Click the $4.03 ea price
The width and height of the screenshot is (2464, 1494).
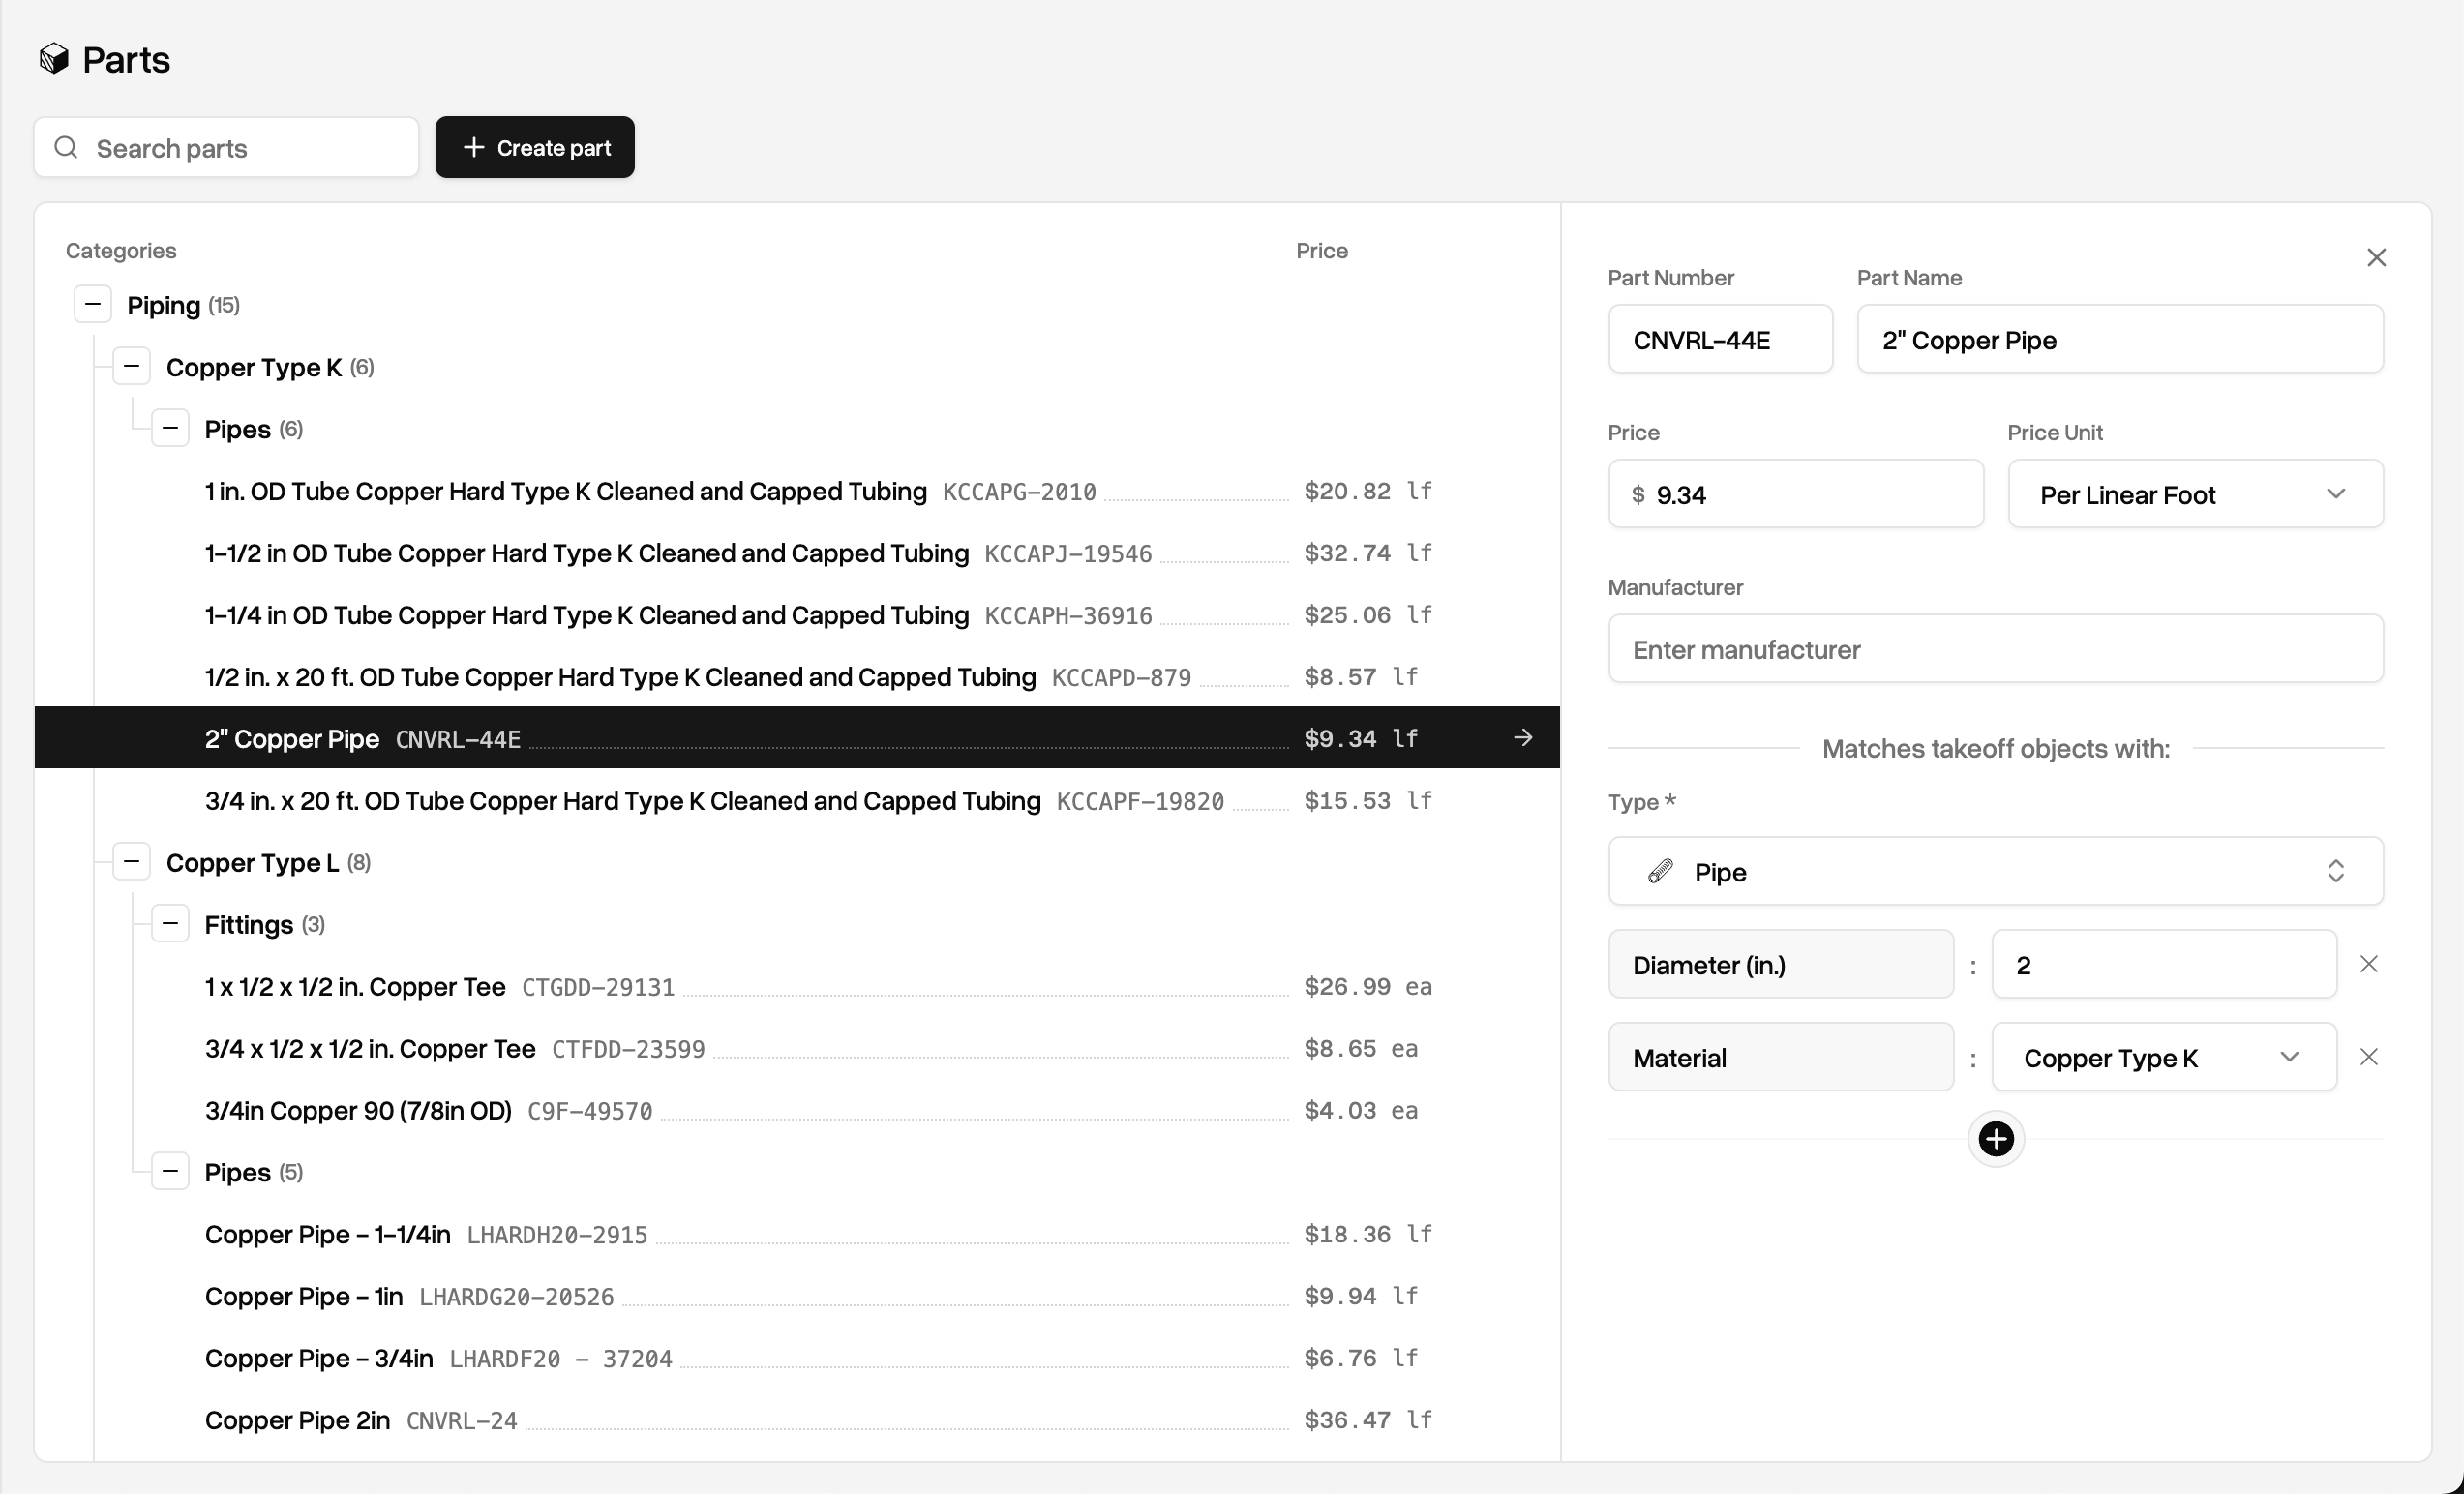[x=1360, y=1110]
